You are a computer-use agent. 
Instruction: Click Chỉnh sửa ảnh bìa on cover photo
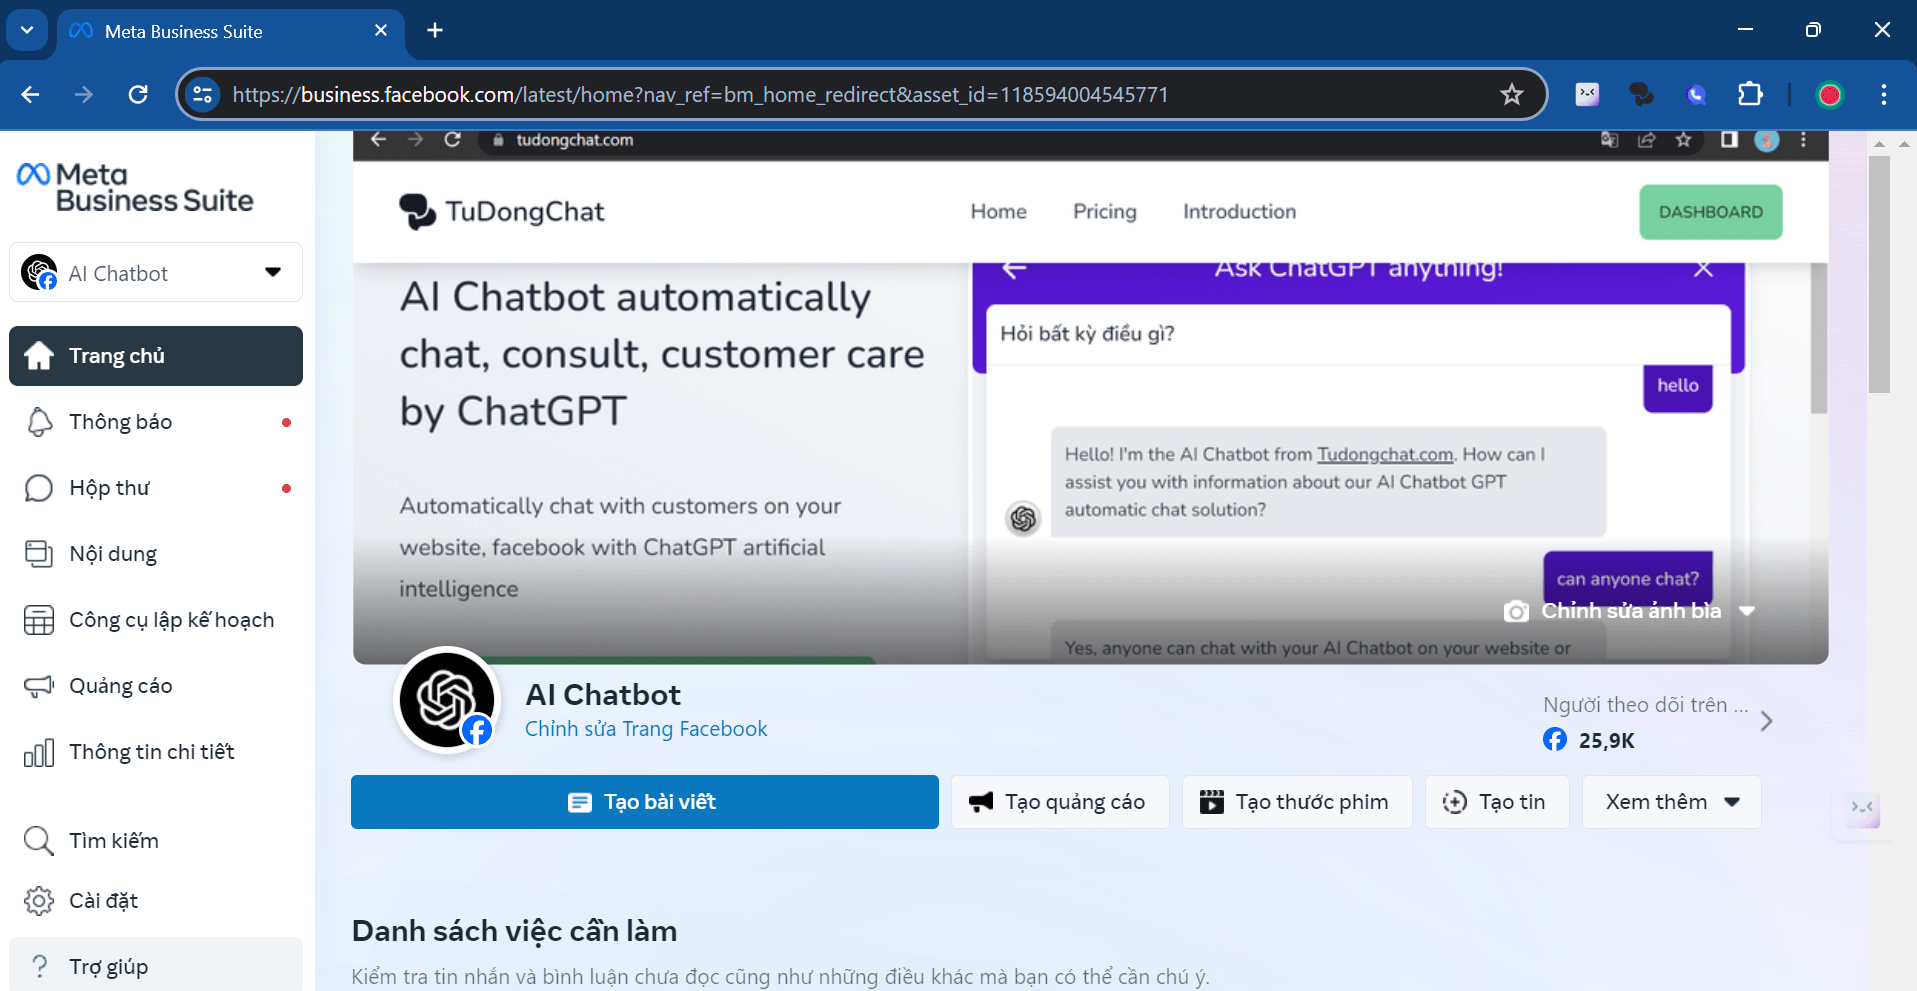(1631, 611)
